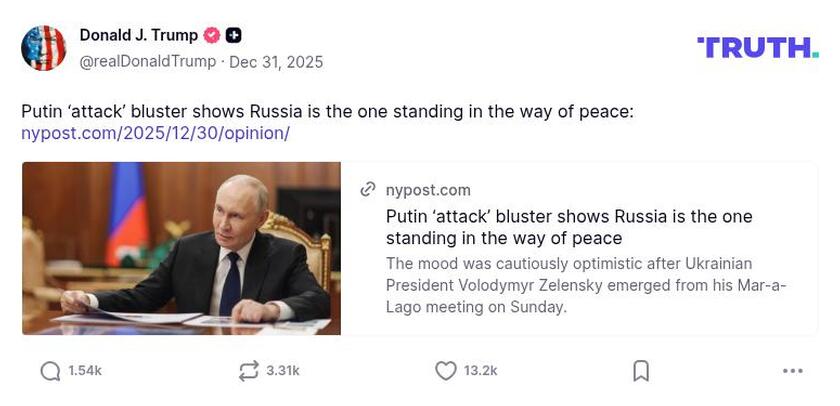This screenshot has width=840, height=406.
Task: Click the ReTruth arrows icon
Action: coord(249,371)
